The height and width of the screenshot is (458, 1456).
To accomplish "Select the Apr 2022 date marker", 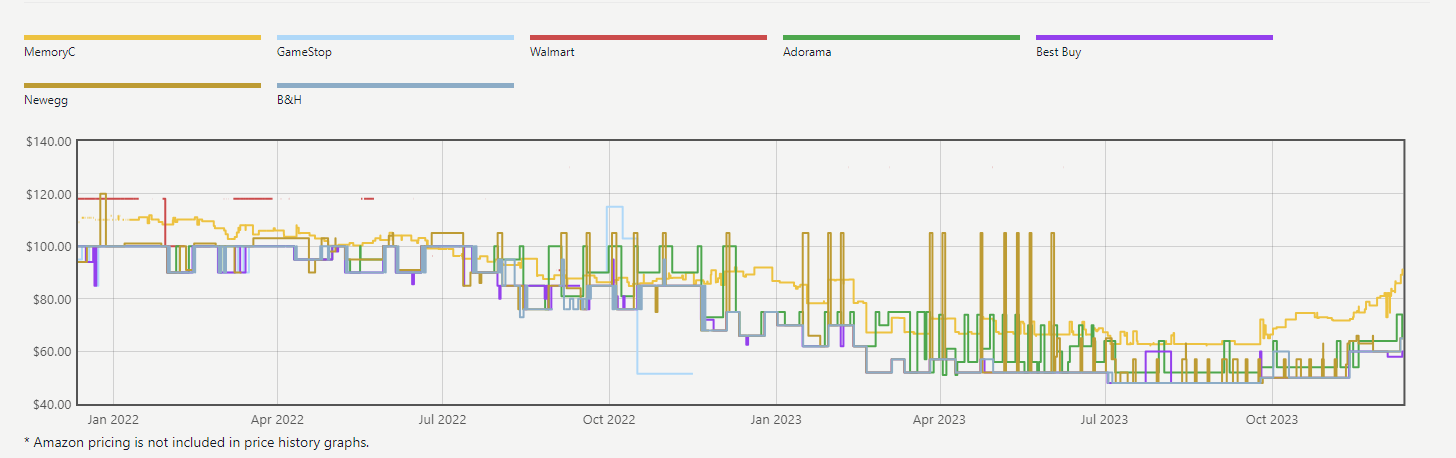I will pyautogui.click(x=276, y=420).
